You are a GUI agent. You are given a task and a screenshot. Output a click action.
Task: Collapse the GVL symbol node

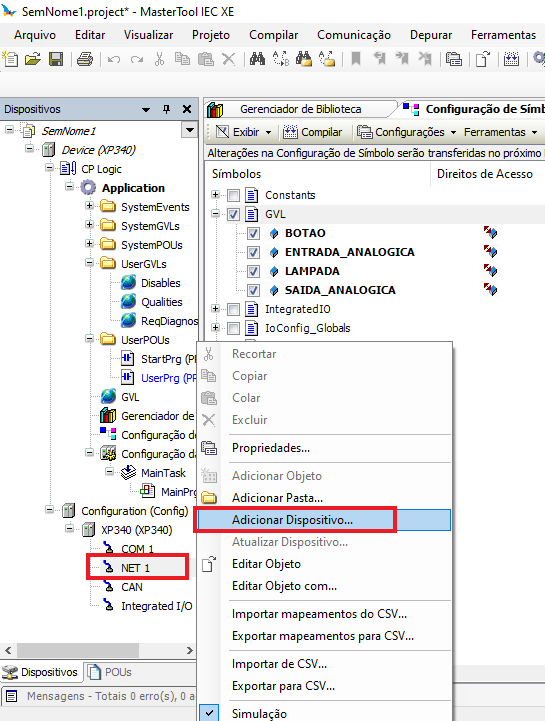[x=215, y=213]
